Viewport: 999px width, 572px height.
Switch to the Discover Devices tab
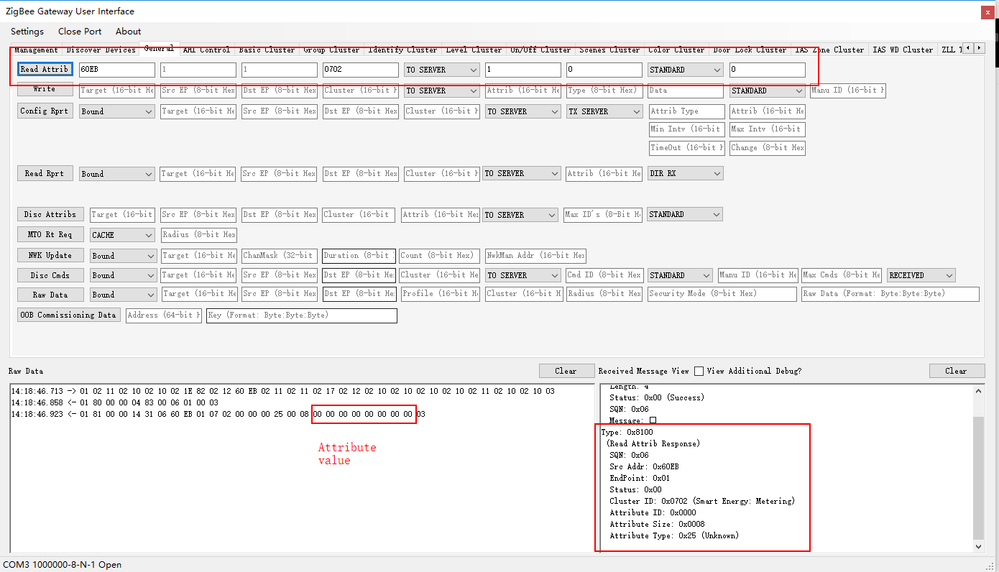[101, 50]
